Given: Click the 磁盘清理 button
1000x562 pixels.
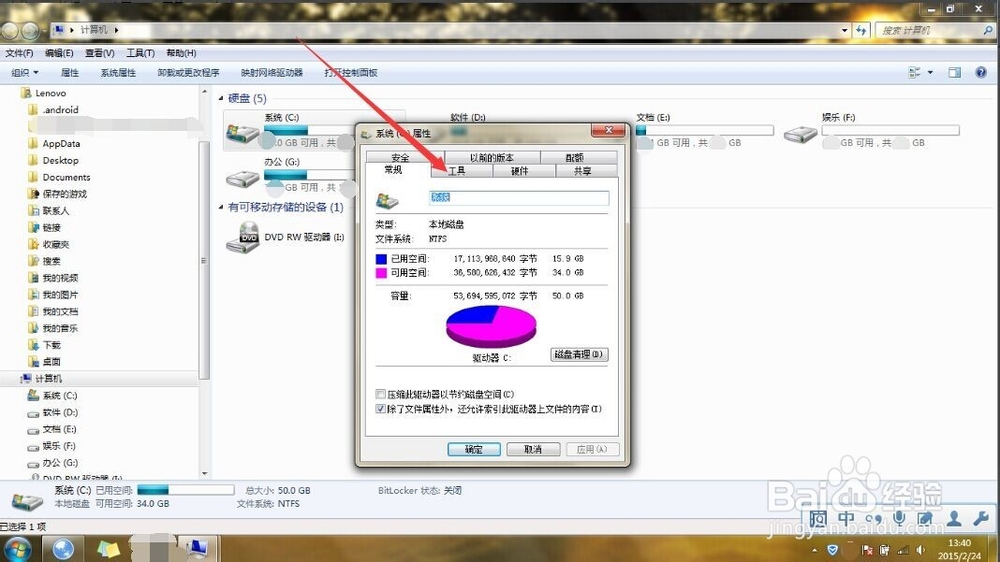Looking at the screenshot, I should tap(579, 355).
